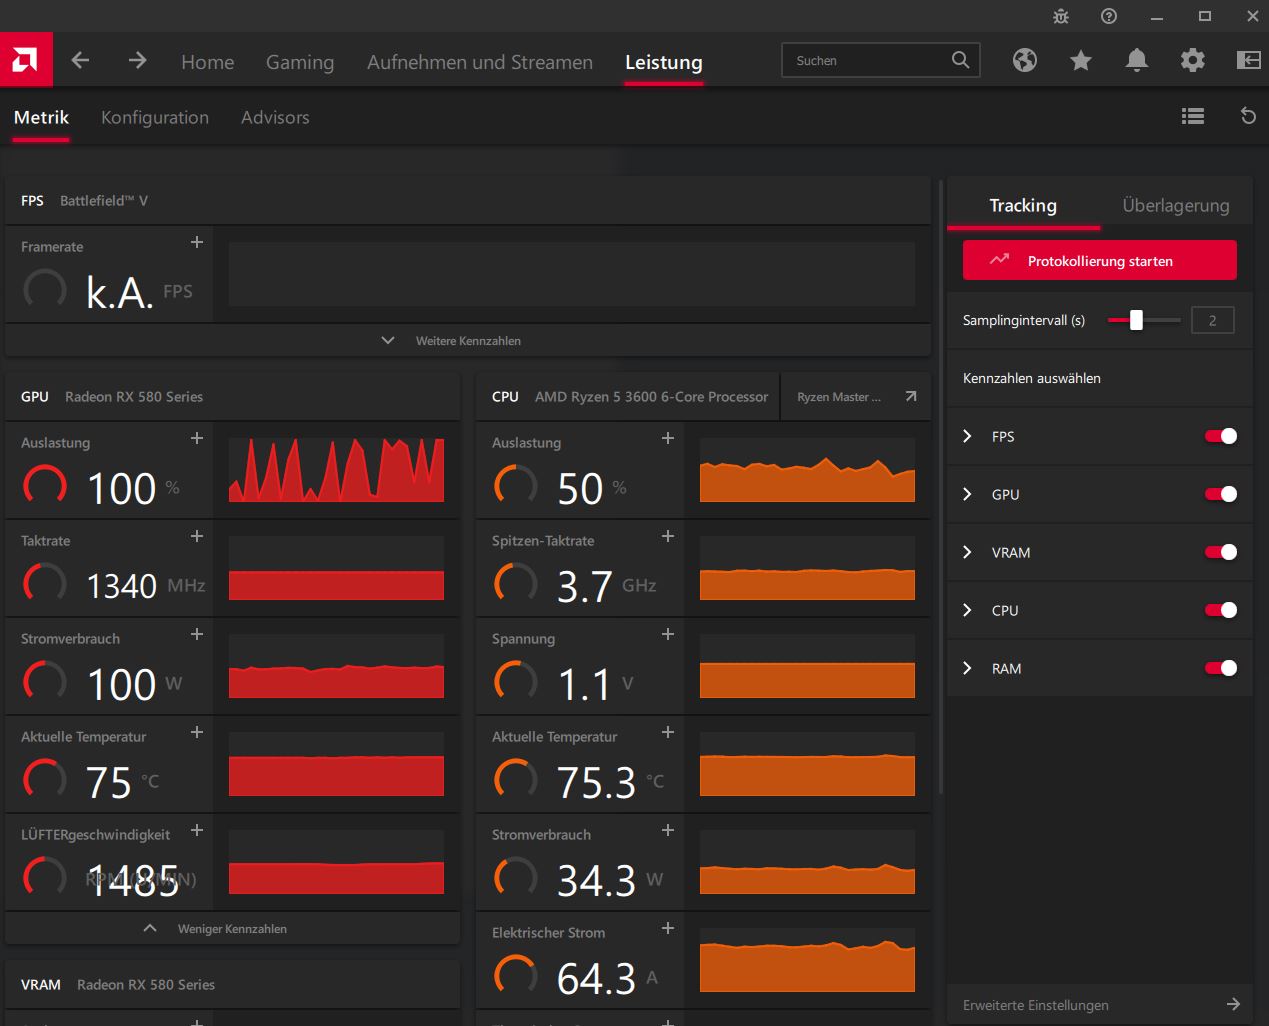Open the web browser globe icon
The height and width of the screenshot is (1026, 1269).
tap(1025, 60)
